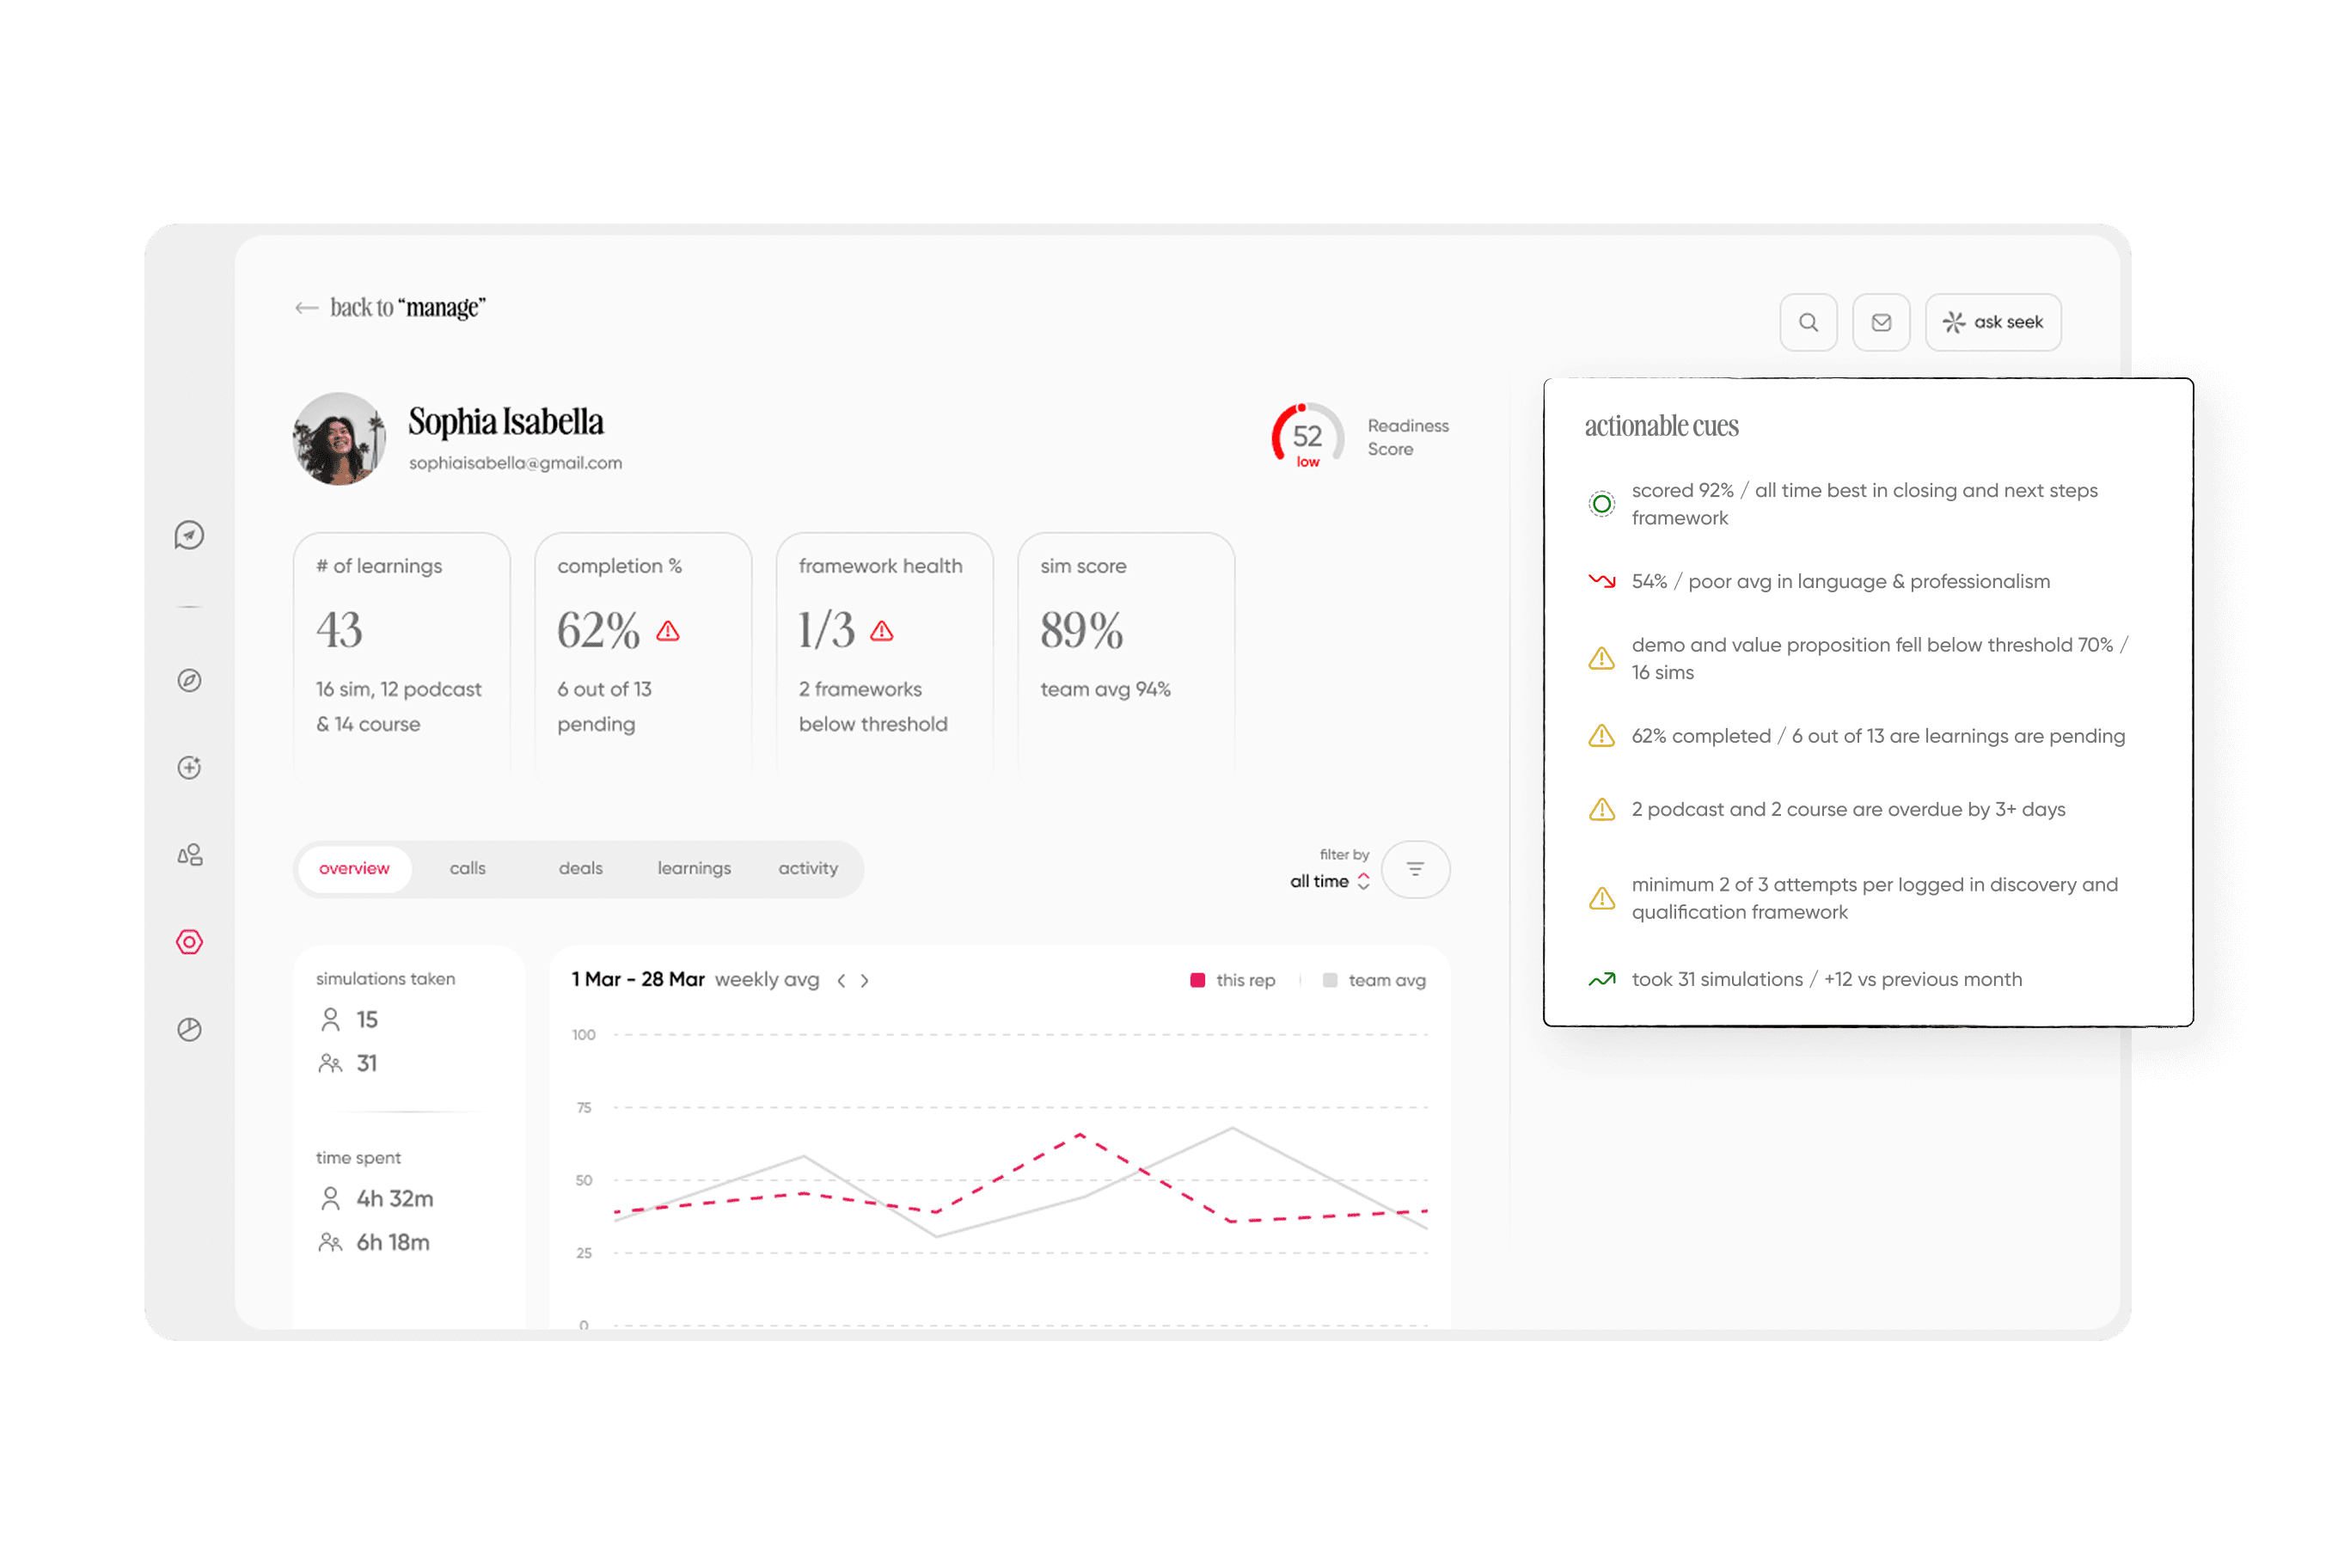
Task: Click the framework health warning triangle
Action: click(881, 631)
